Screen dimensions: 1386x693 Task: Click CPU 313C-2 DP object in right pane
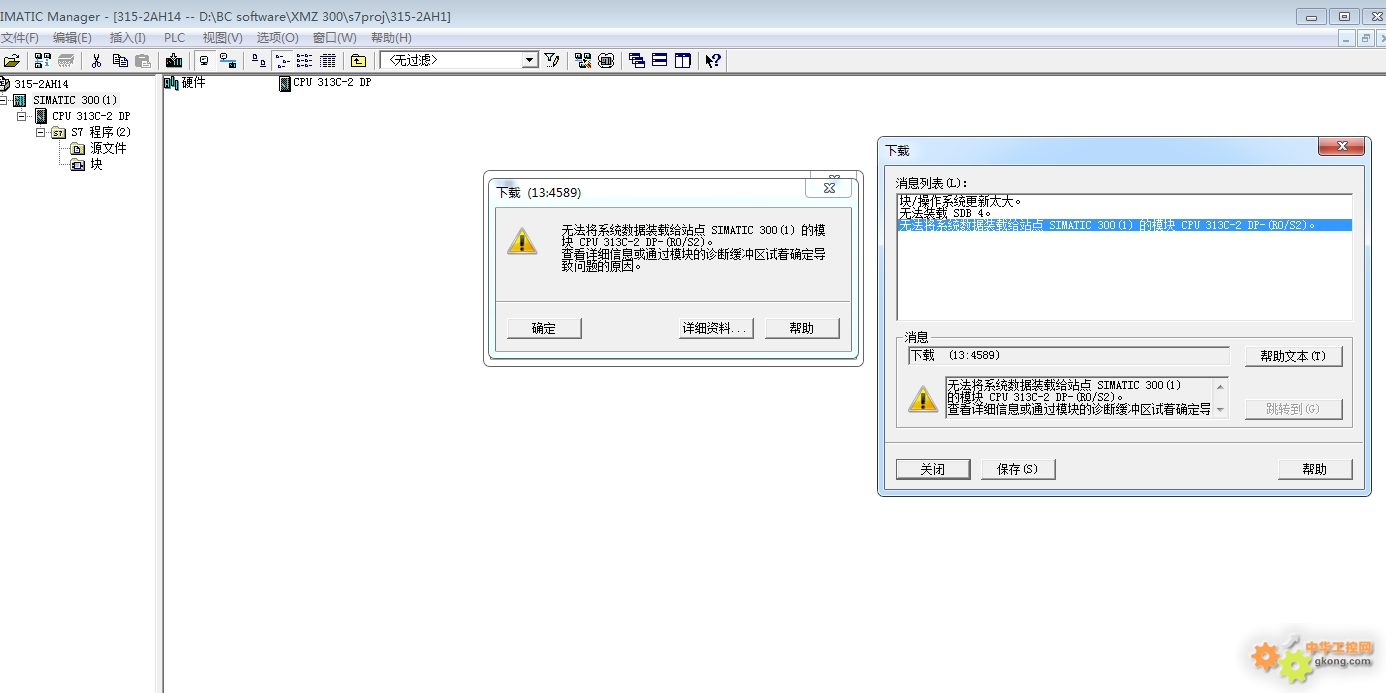(x=326, y=83)
